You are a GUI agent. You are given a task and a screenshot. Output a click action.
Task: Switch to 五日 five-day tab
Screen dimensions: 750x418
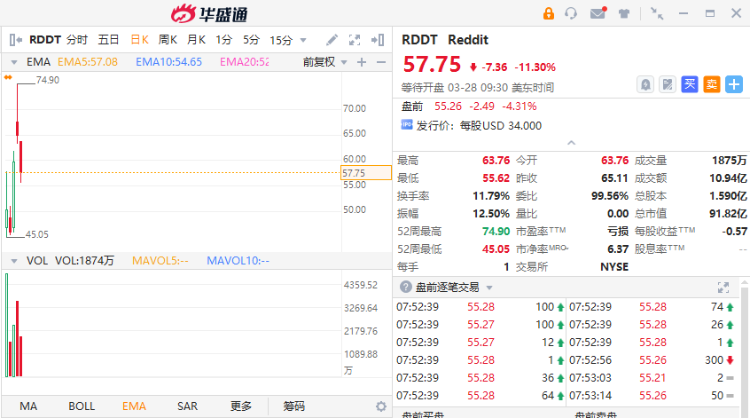click(108, 40)
